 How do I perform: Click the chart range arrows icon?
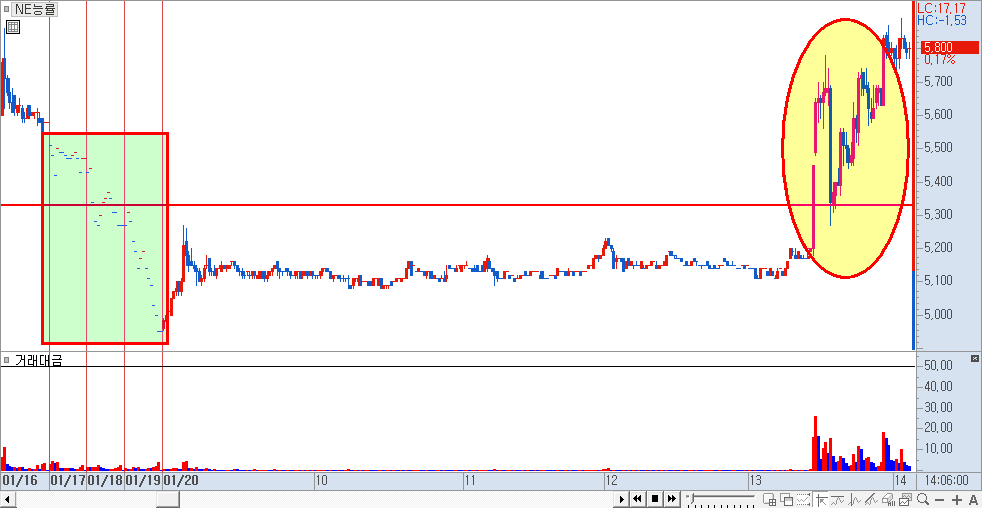pyautogui.click(x=803, y=499)
